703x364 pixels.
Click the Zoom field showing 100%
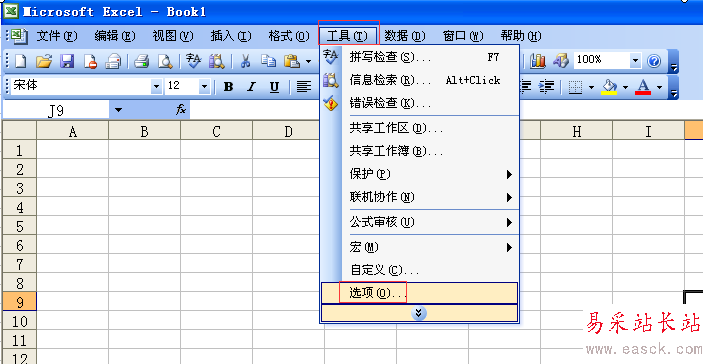(x=601, y=61)
